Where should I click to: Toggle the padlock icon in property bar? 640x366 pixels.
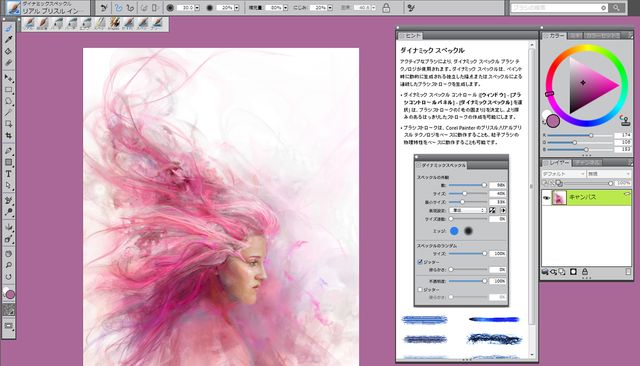click(386, 8)
